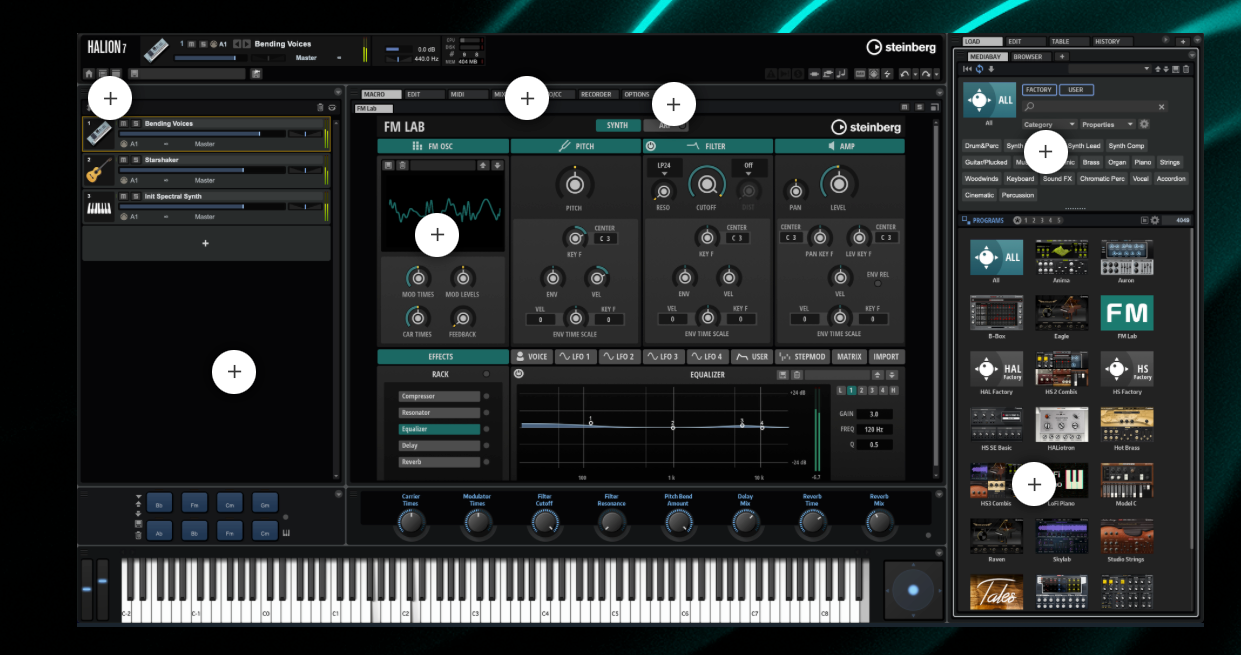Screen dimensions: 1241x655
Task: Load previous program with header left arrow
Action: [x=236, y=44]
